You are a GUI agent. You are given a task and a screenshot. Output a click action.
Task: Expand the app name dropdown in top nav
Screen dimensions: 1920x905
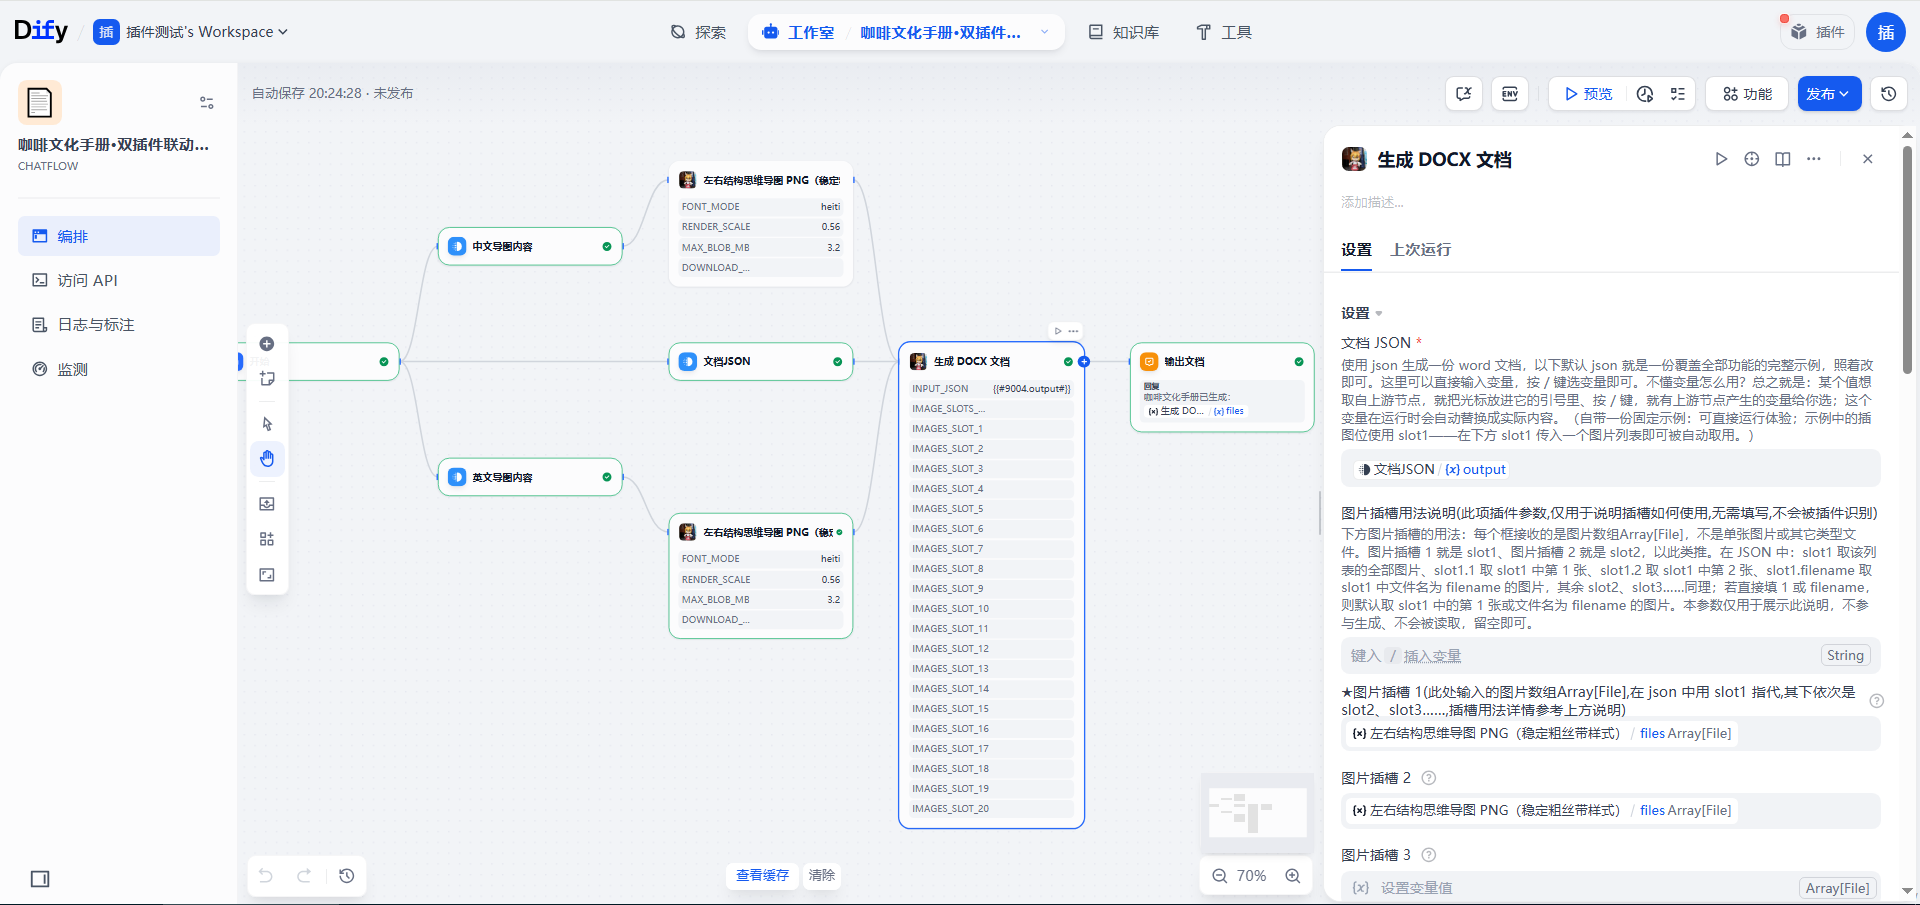click(1045, 32)
